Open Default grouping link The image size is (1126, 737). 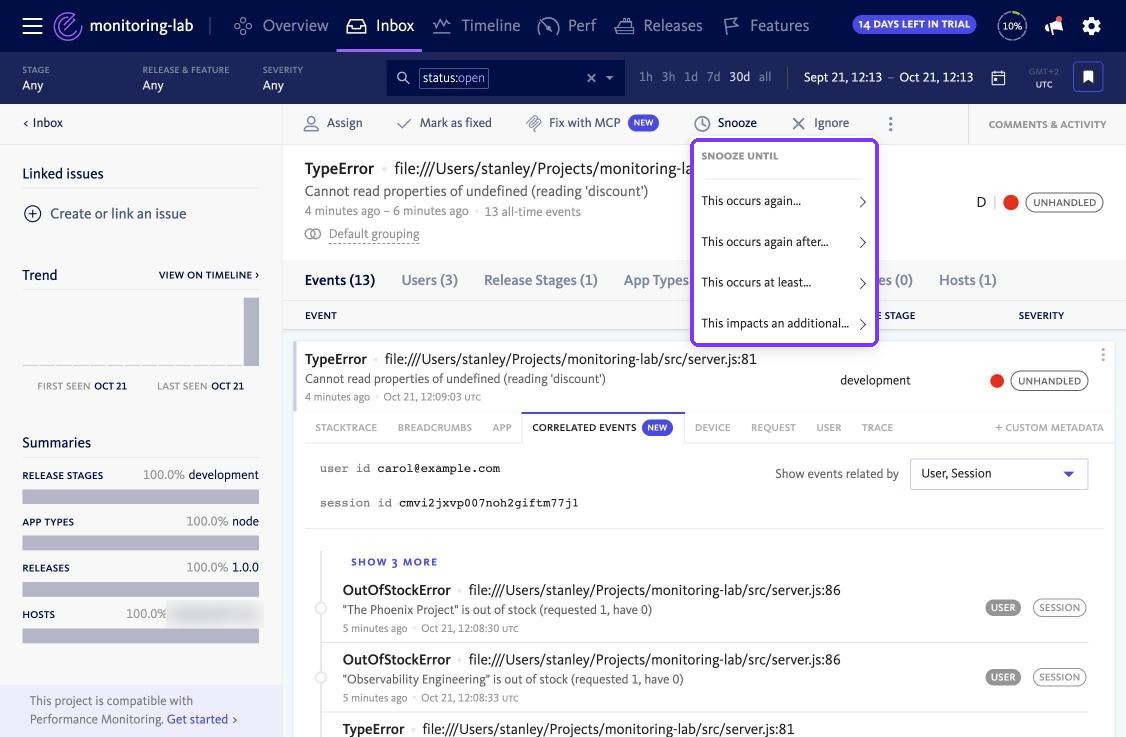pos(373,233)
